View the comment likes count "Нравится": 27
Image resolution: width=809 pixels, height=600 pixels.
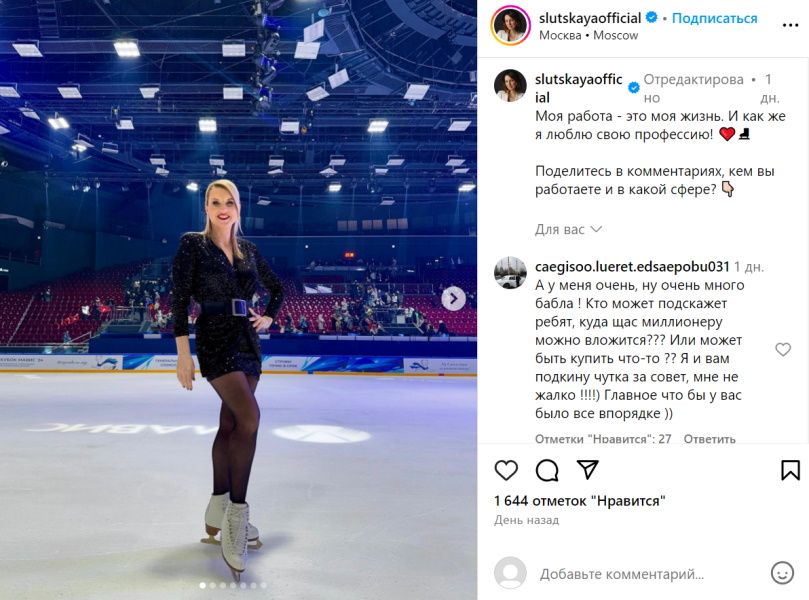tap(603, 439)
